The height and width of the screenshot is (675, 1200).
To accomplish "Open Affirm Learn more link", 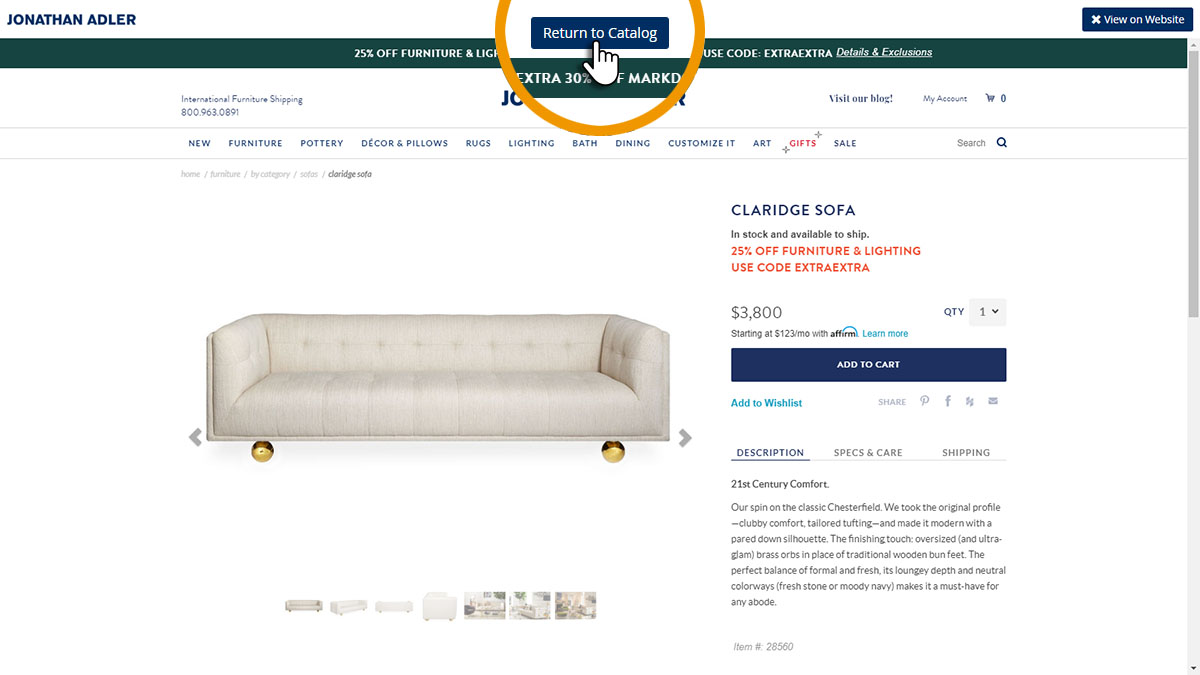I will [885, 333].
